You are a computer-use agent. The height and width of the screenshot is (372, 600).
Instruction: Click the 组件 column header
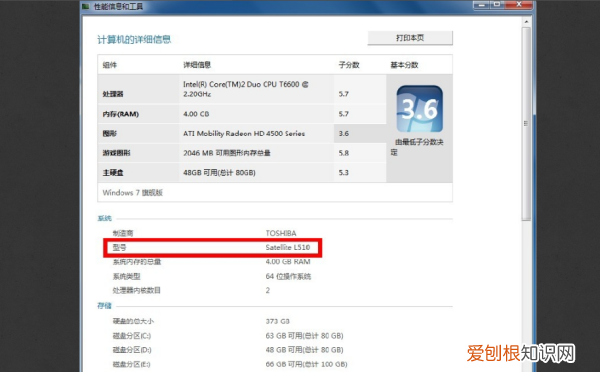110,65
